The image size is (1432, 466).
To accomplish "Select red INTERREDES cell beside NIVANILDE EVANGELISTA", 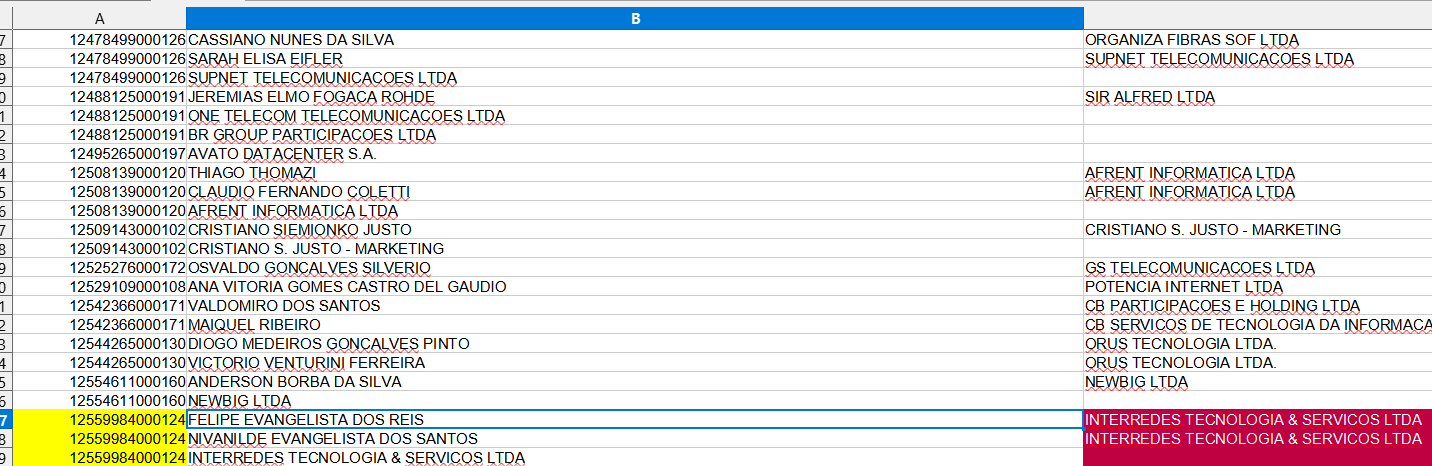I will tap(1258, 439).
